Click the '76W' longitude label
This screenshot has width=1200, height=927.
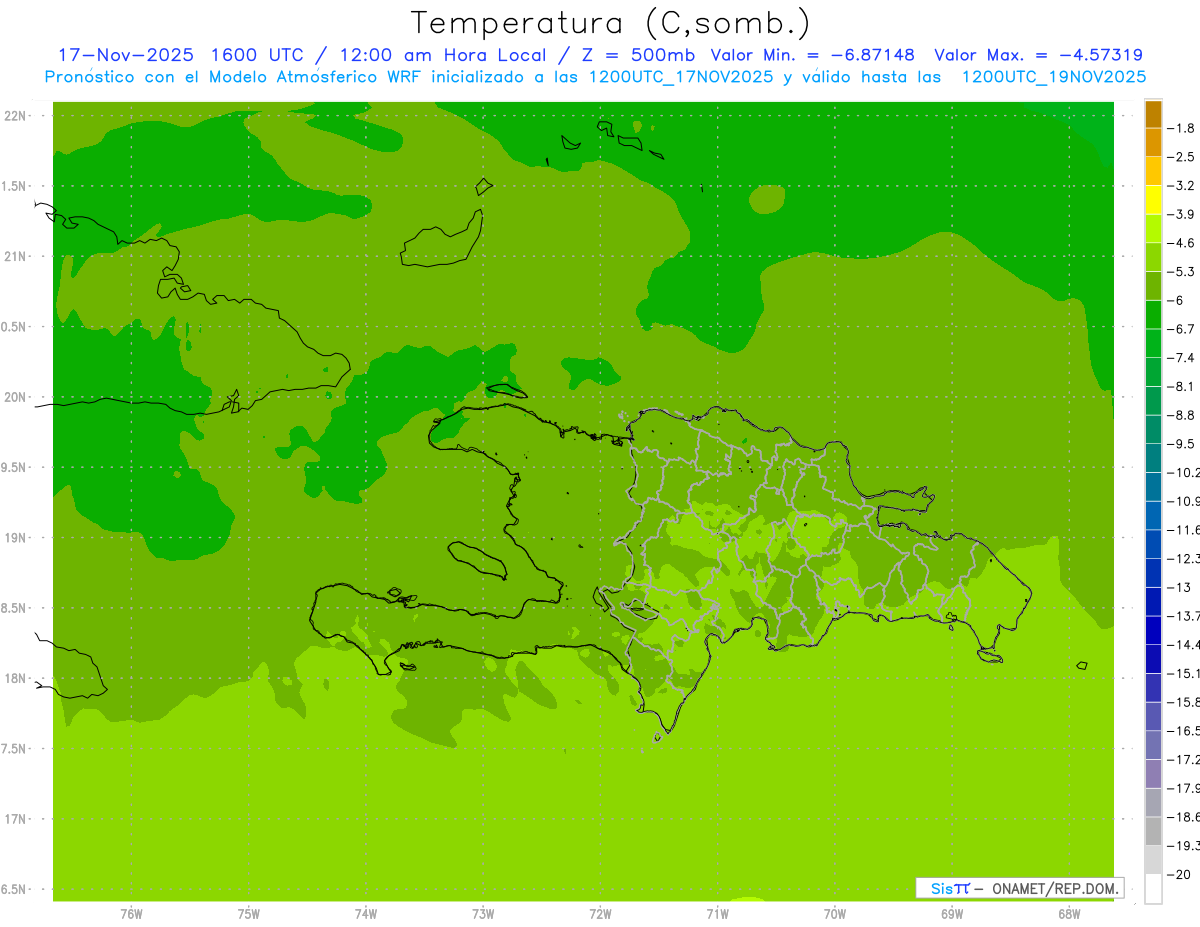coord(131,914)
